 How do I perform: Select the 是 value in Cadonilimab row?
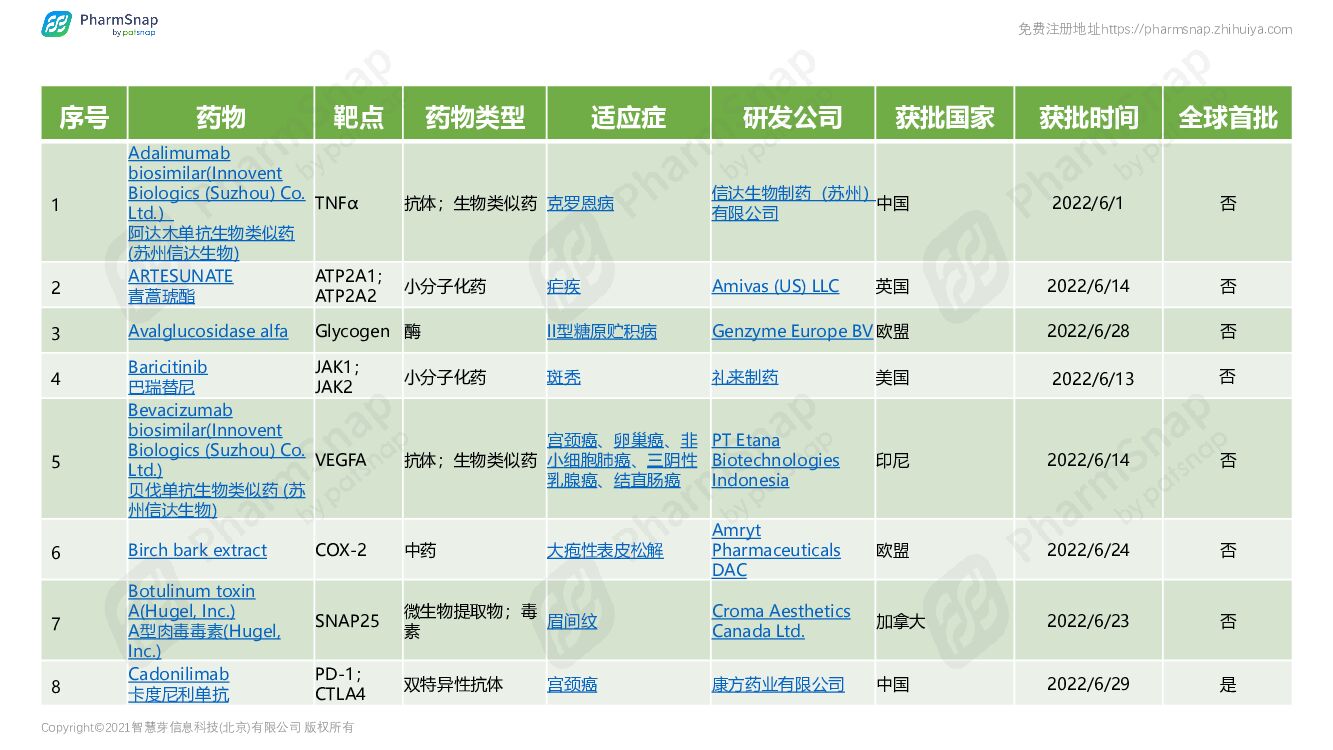click(x=1228, y=684)
